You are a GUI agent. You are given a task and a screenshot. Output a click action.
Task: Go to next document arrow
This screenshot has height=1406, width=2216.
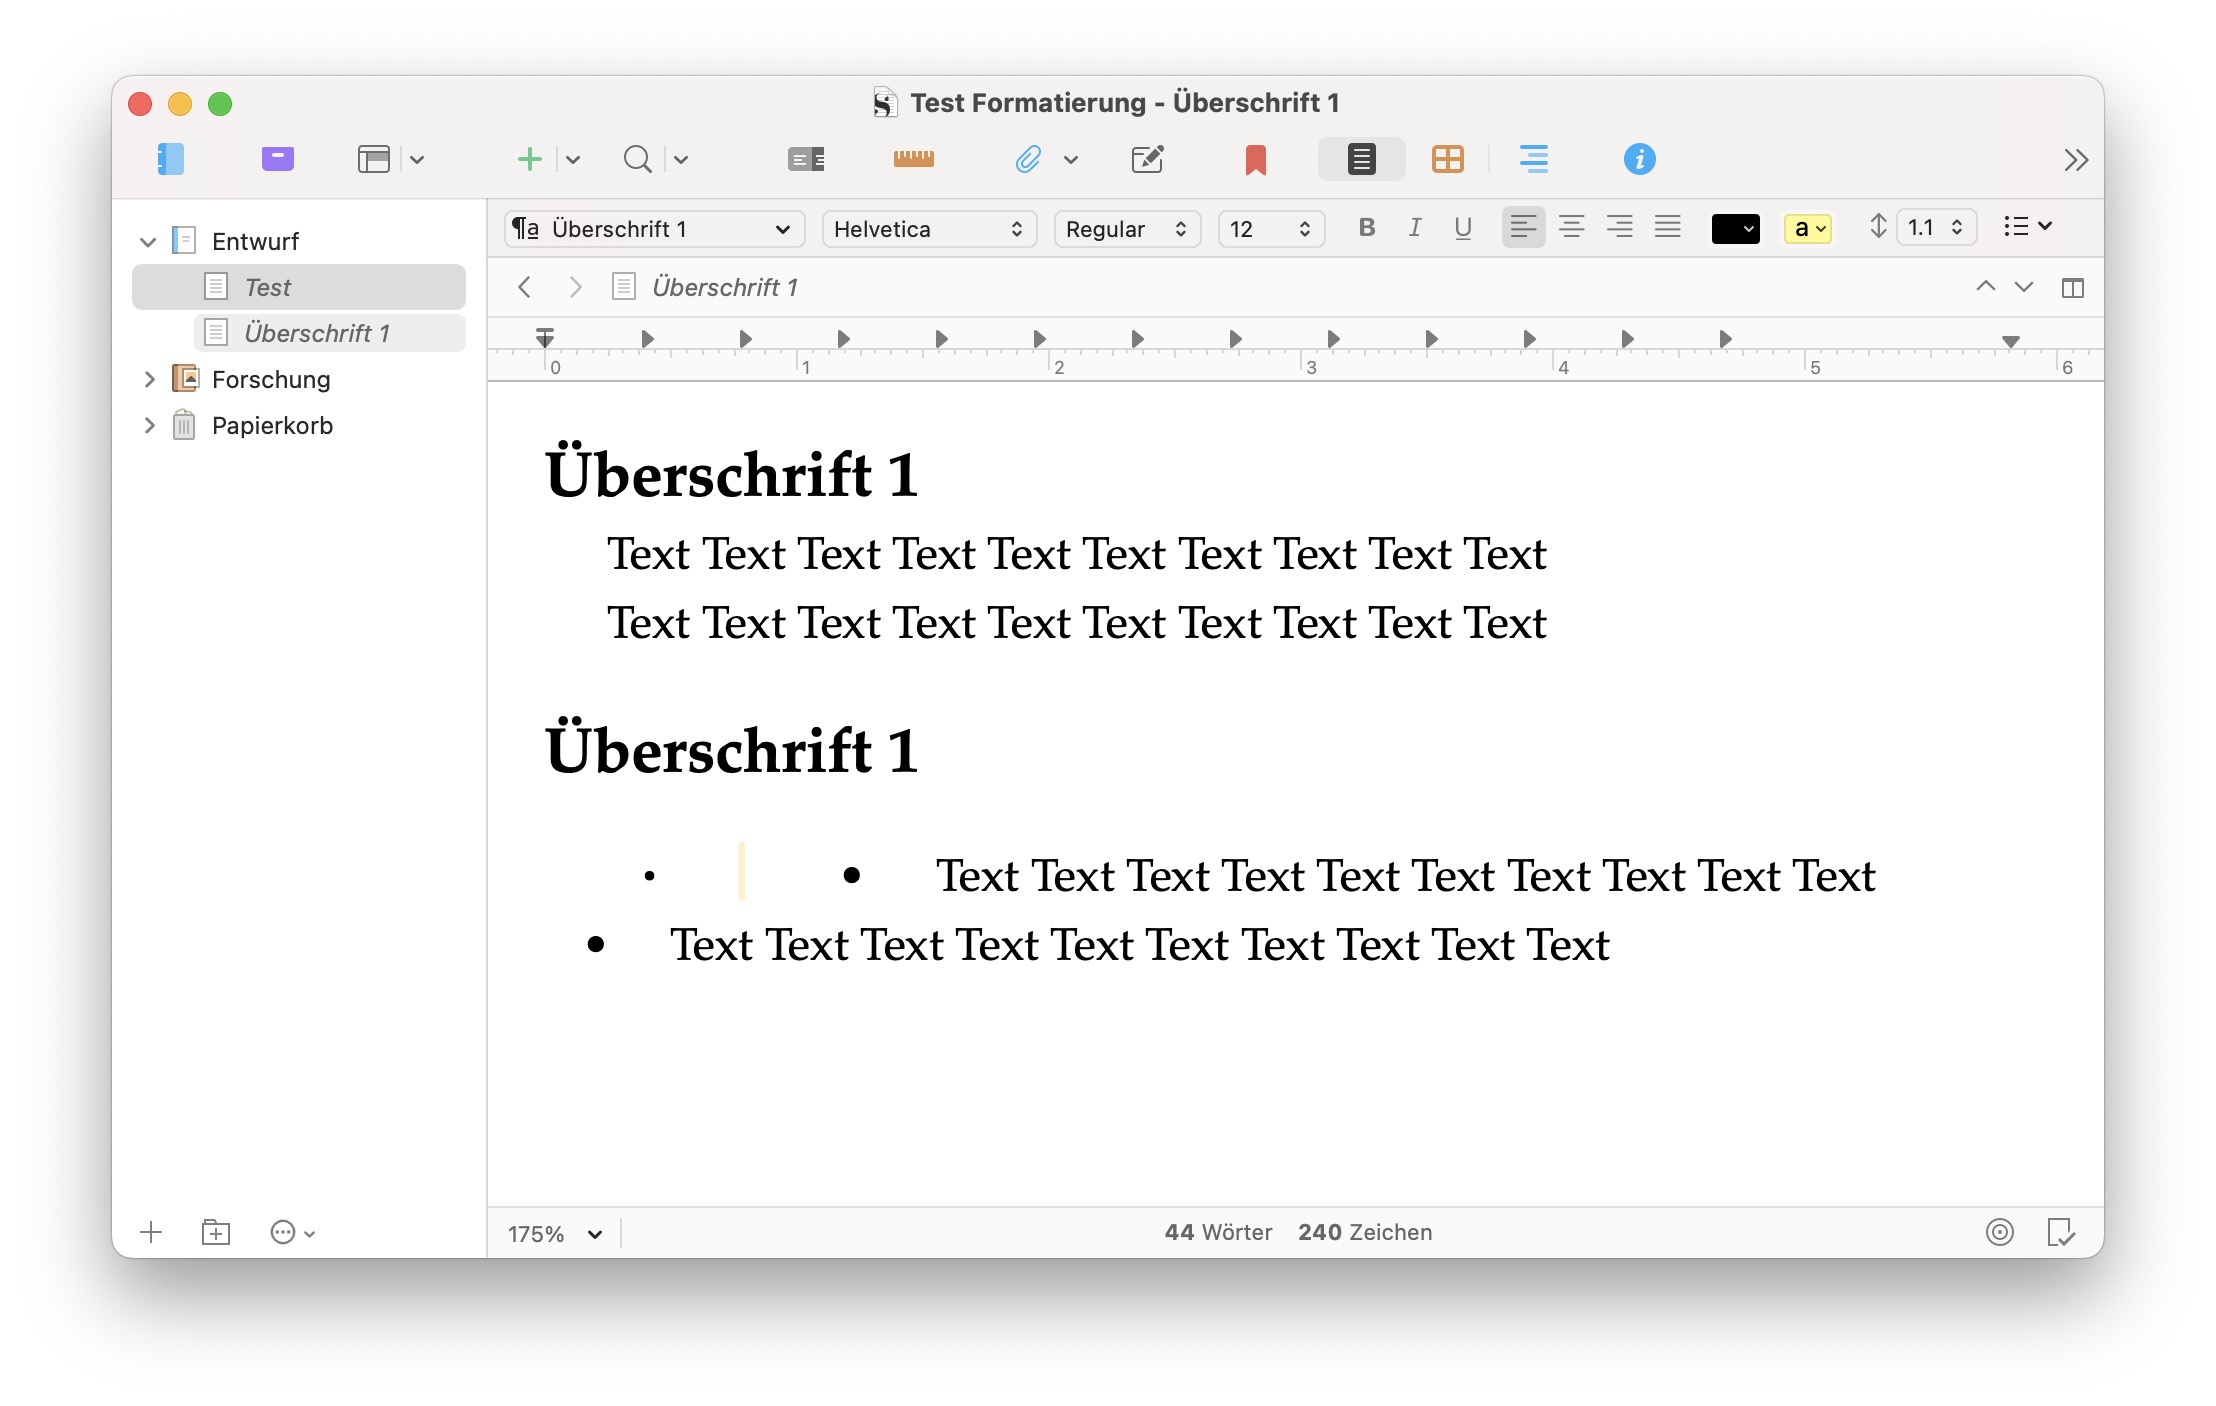(2024, 287)
